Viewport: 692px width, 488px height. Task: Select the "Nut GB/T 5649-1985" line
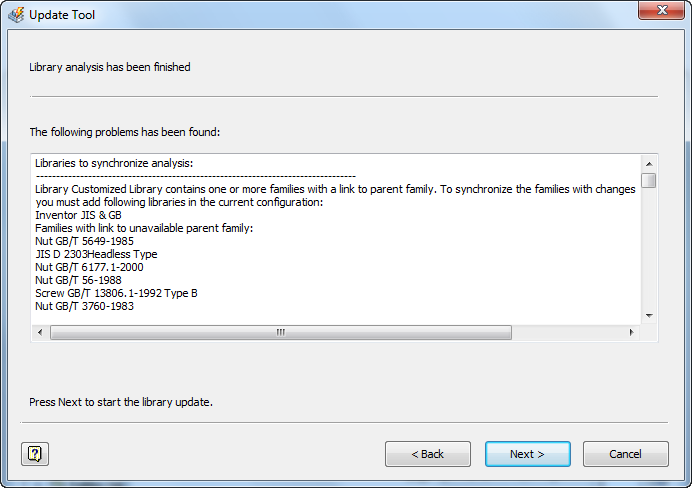[x=84, y=241]
